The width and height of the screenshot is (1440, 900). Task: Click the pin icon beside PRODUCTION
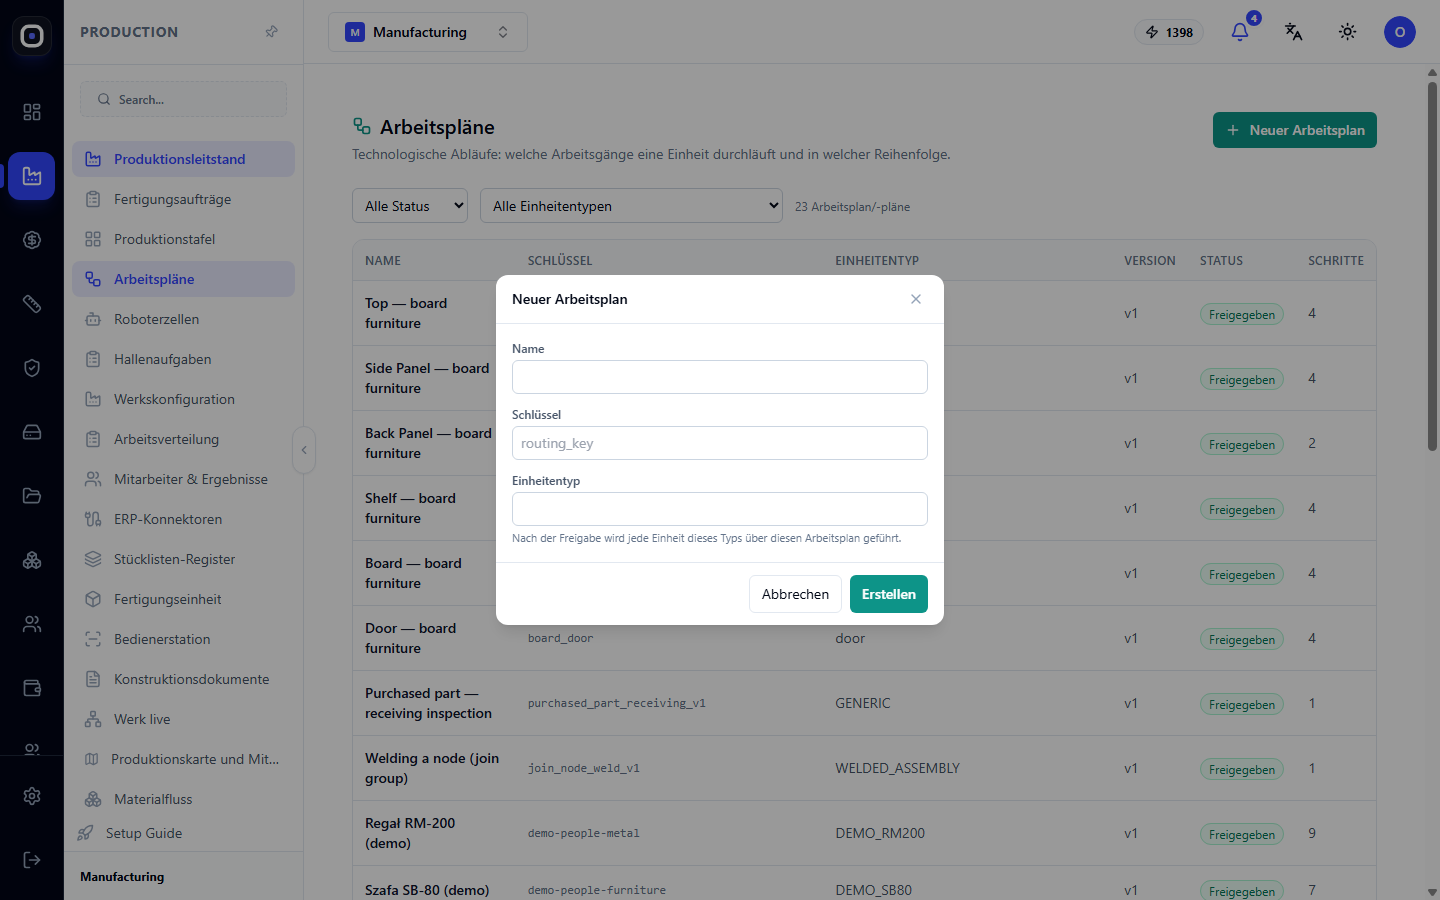271,32
